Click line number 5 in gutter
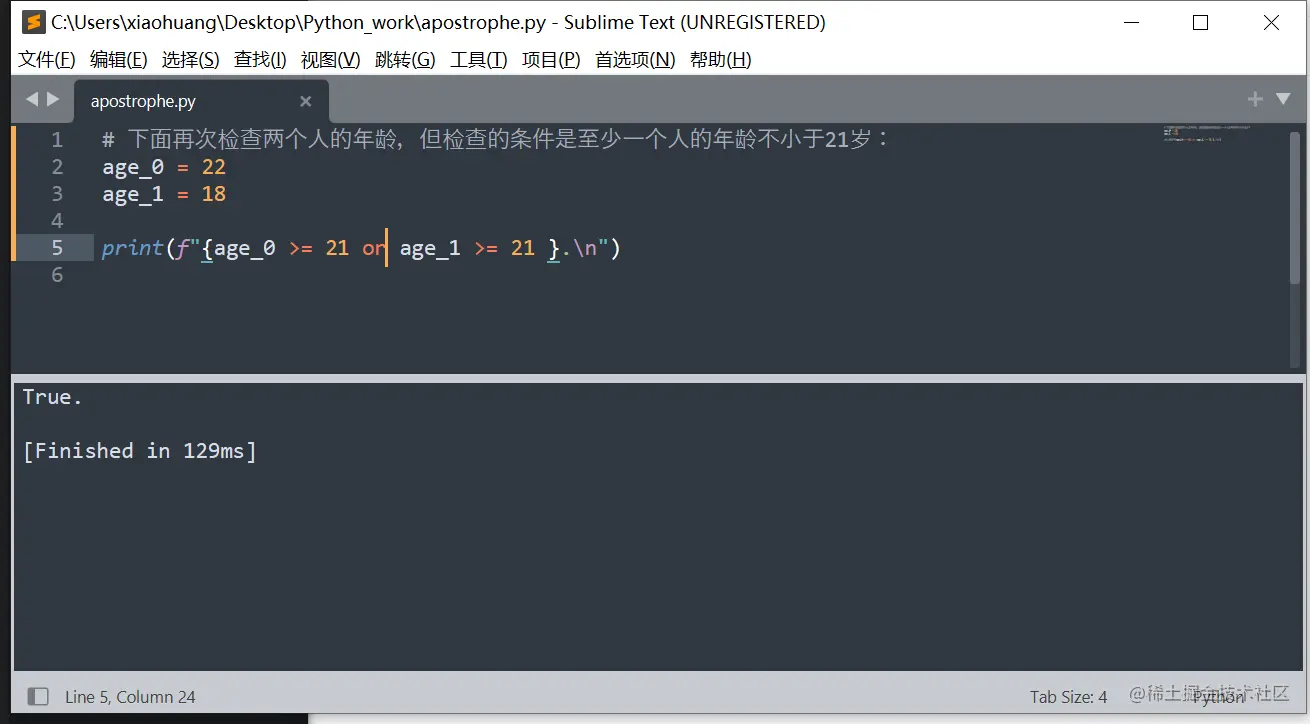 (x=57, y=248)
